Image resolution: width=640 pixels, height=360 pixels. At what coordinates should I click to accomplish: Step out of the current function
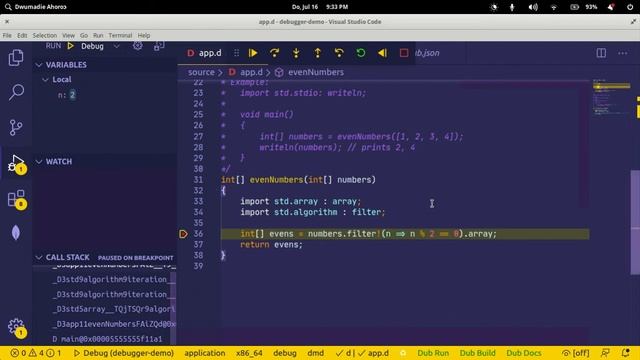pos(317,53)
